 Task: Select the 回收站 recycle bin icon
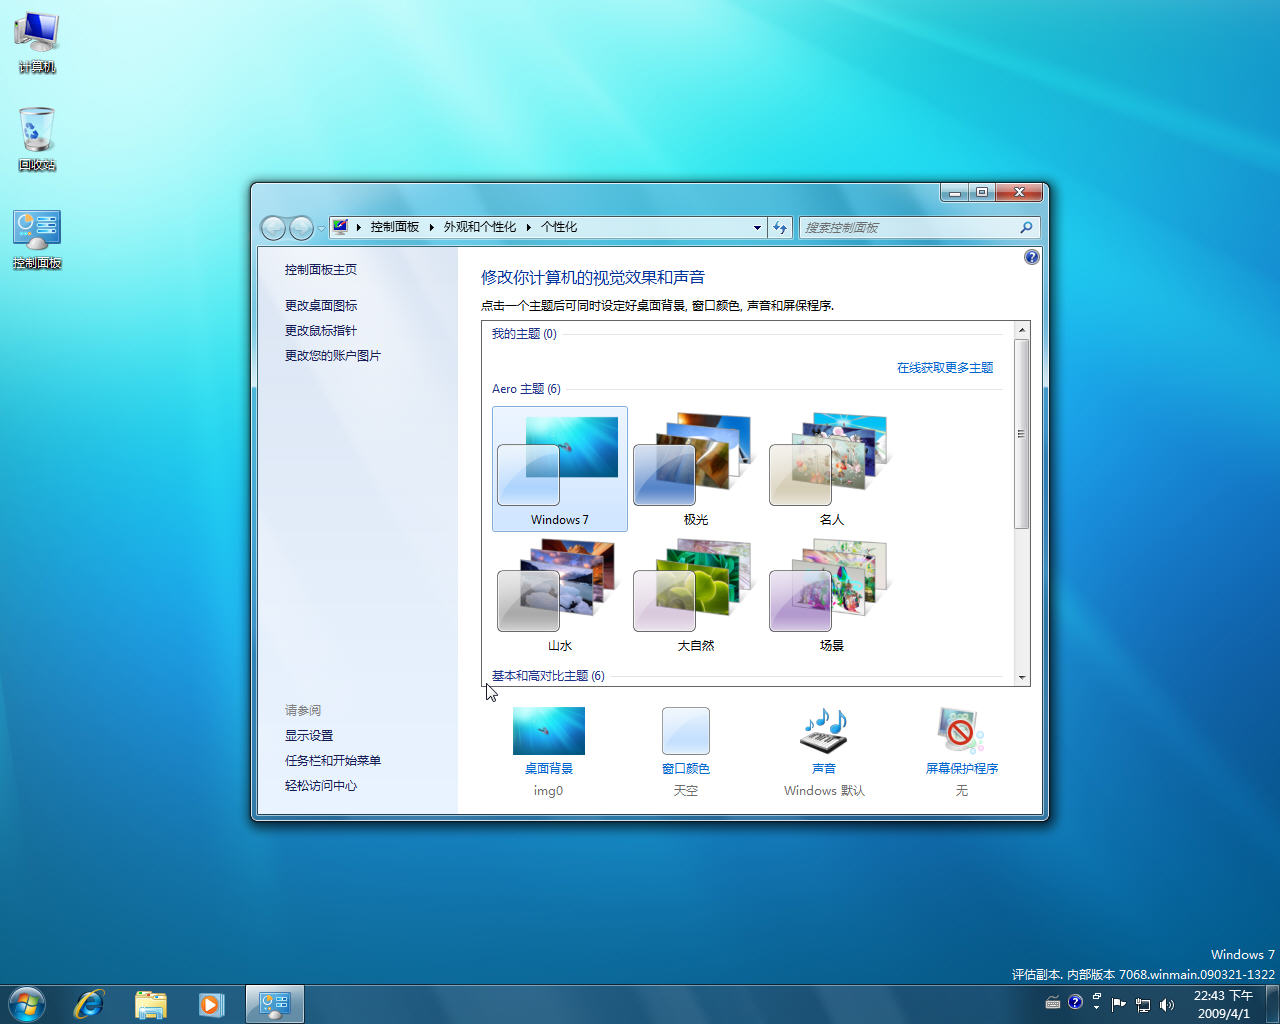pyautogui.click(x=37, y=139)
